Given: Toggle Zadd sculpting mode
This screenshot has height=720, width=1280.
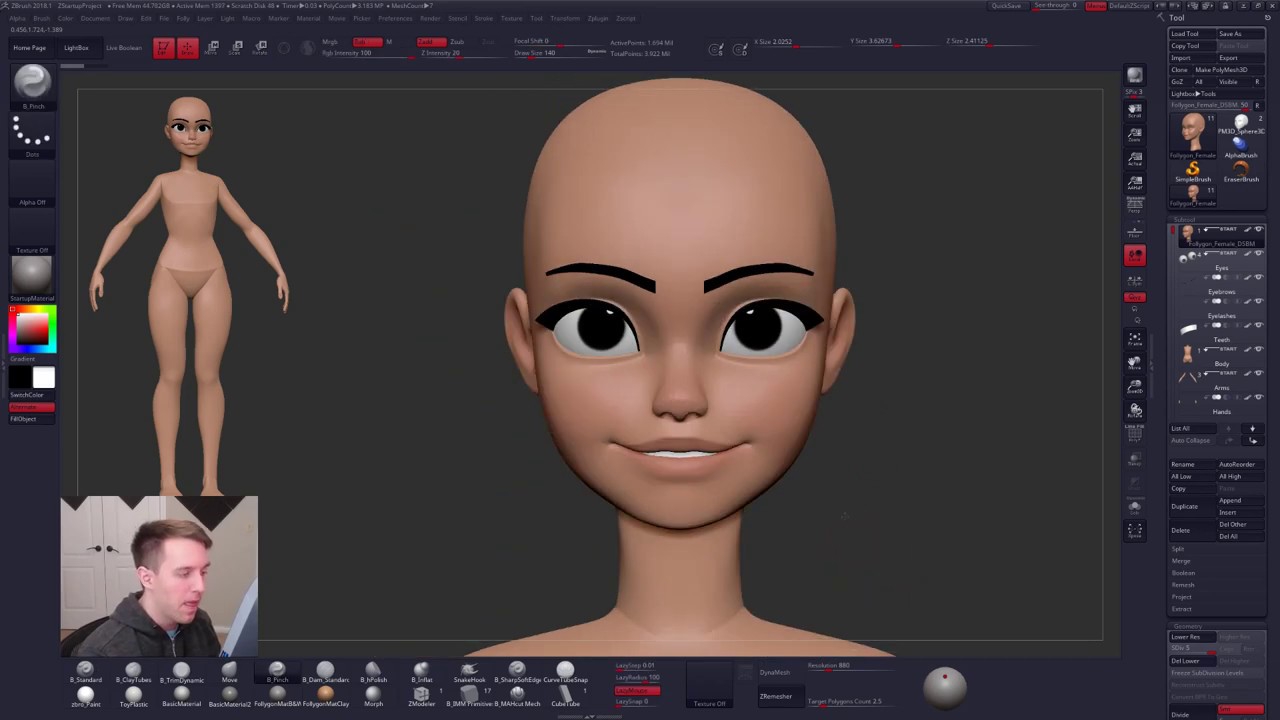Looking at the screenshot, I should click(x=431, y=42).
